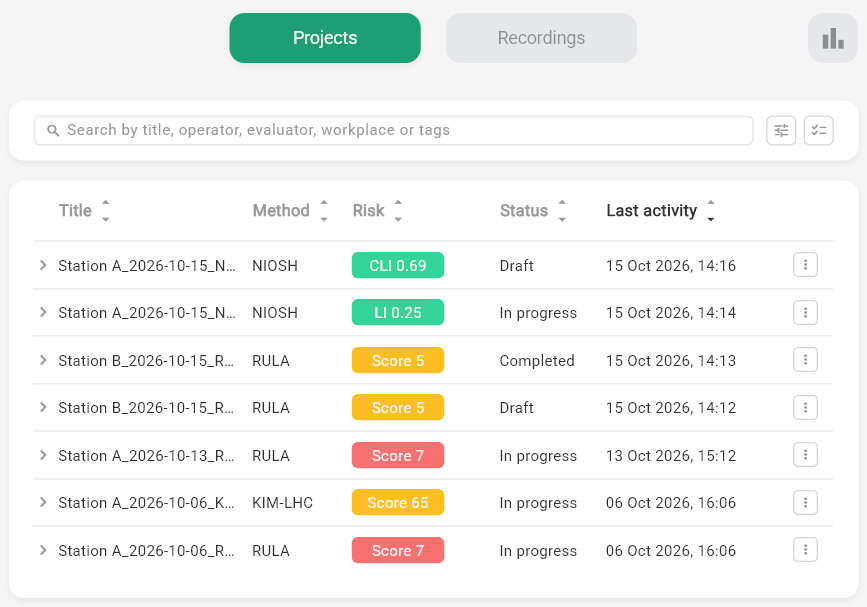Expand the Station B RULA Completed row
This screenshot has height=607, width=867.
click(43, 360)
